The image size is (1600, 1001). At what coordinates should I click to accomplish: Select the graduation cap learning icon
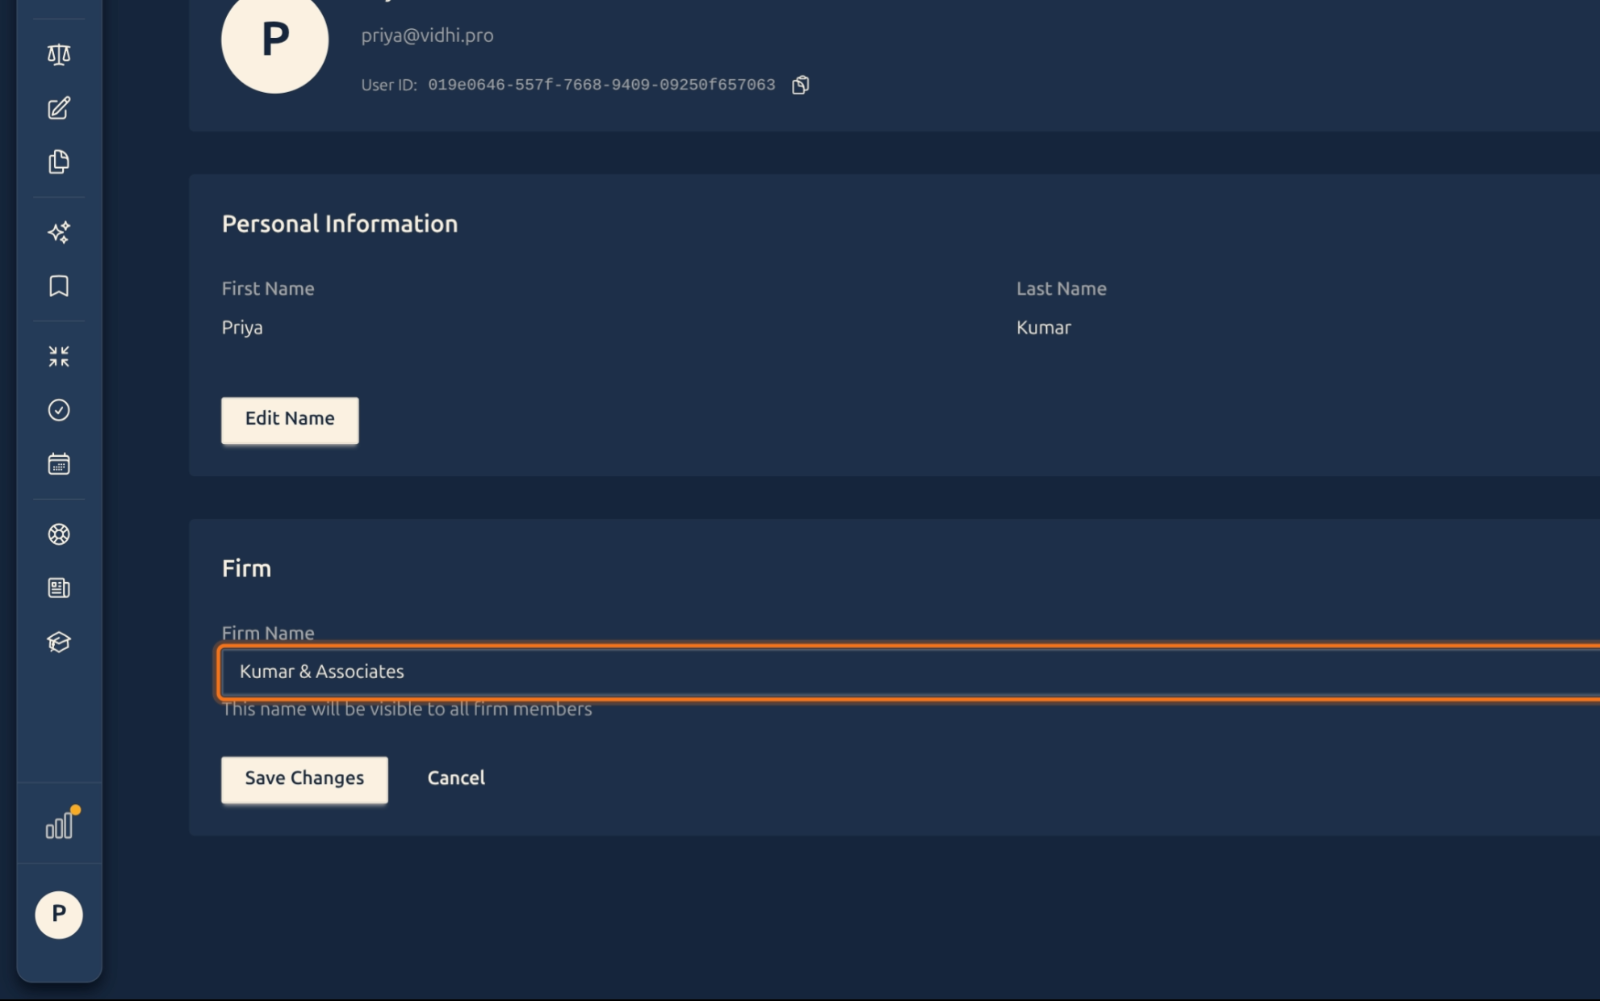pyautogui.click(x=59, y=642)
